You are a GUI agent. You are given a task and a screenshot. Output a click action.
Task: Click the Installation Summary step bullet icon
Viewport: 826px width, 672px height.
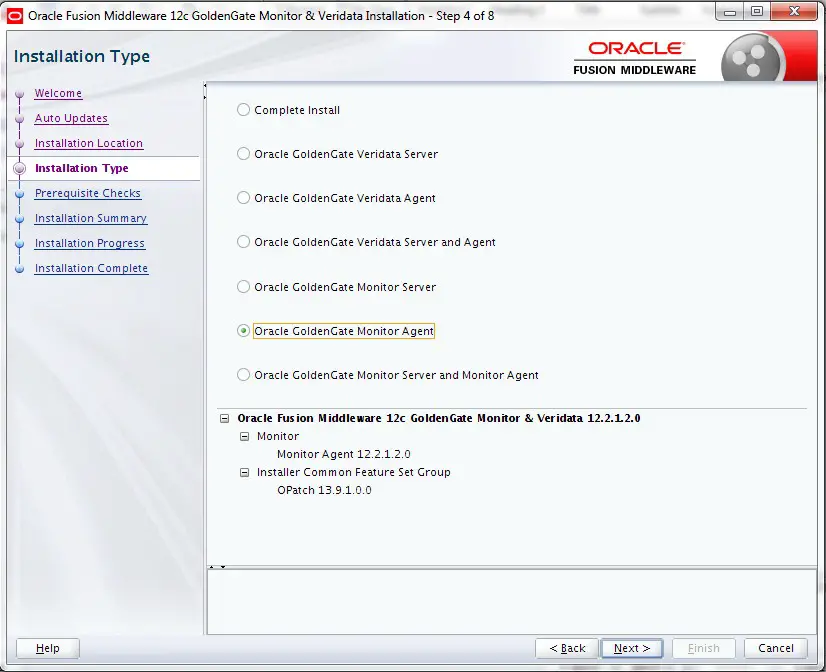[x=19, y=219]
